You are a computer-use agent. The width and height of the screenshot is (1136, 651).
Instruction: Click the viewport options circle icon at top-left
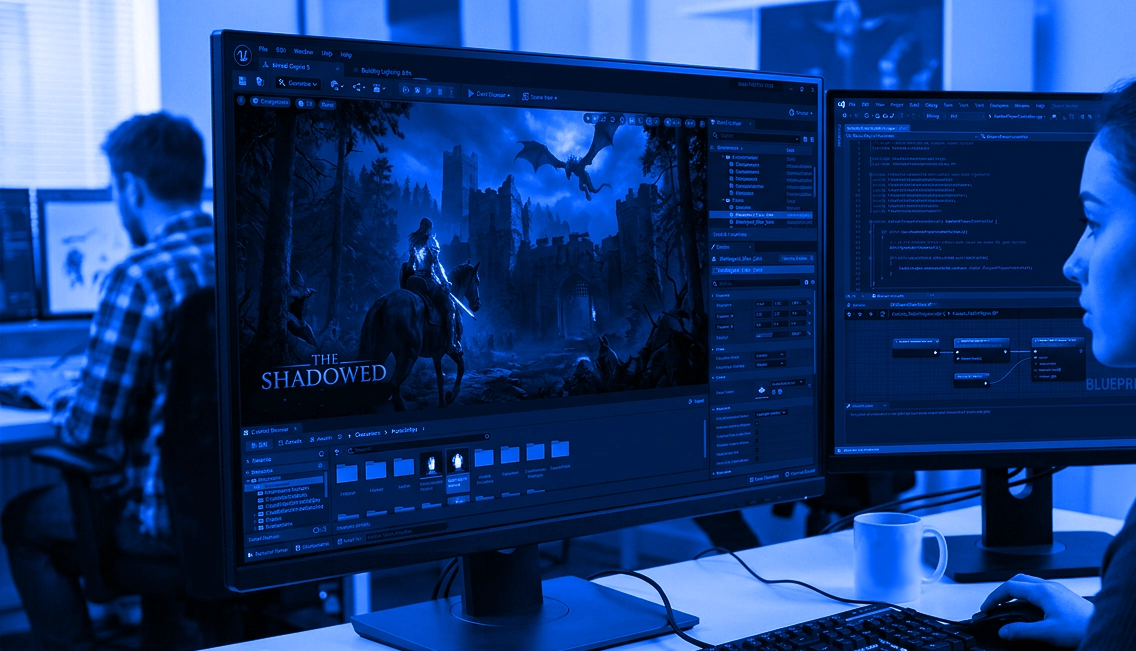[242, 101]
